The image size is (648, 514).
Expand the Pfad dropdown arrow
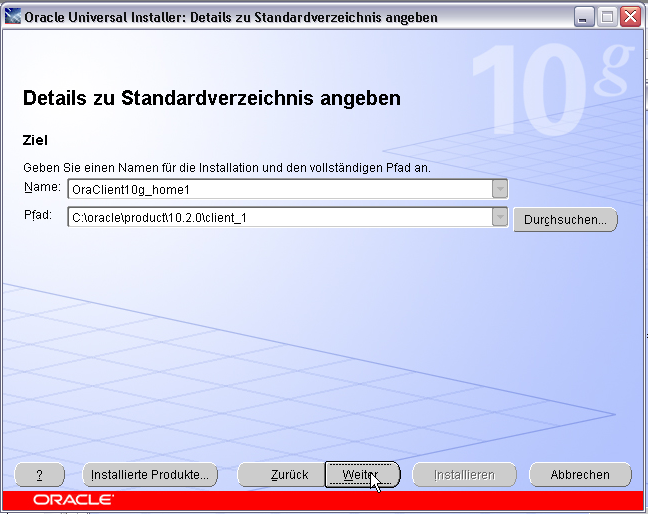pos(500,217)
